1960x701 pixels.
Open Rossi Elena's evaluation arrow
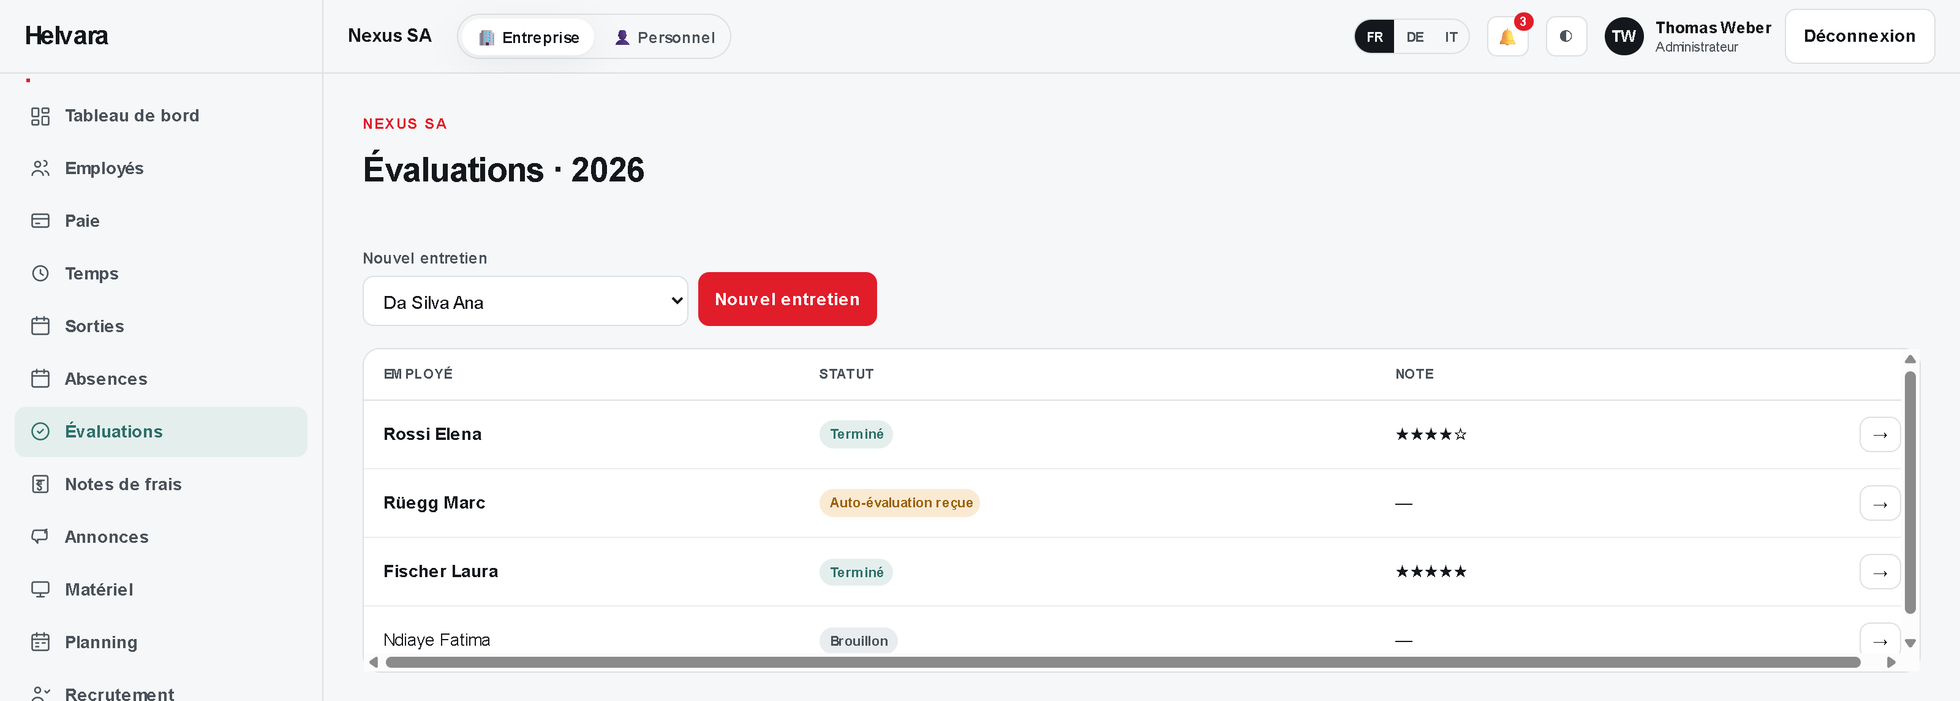1880,434
